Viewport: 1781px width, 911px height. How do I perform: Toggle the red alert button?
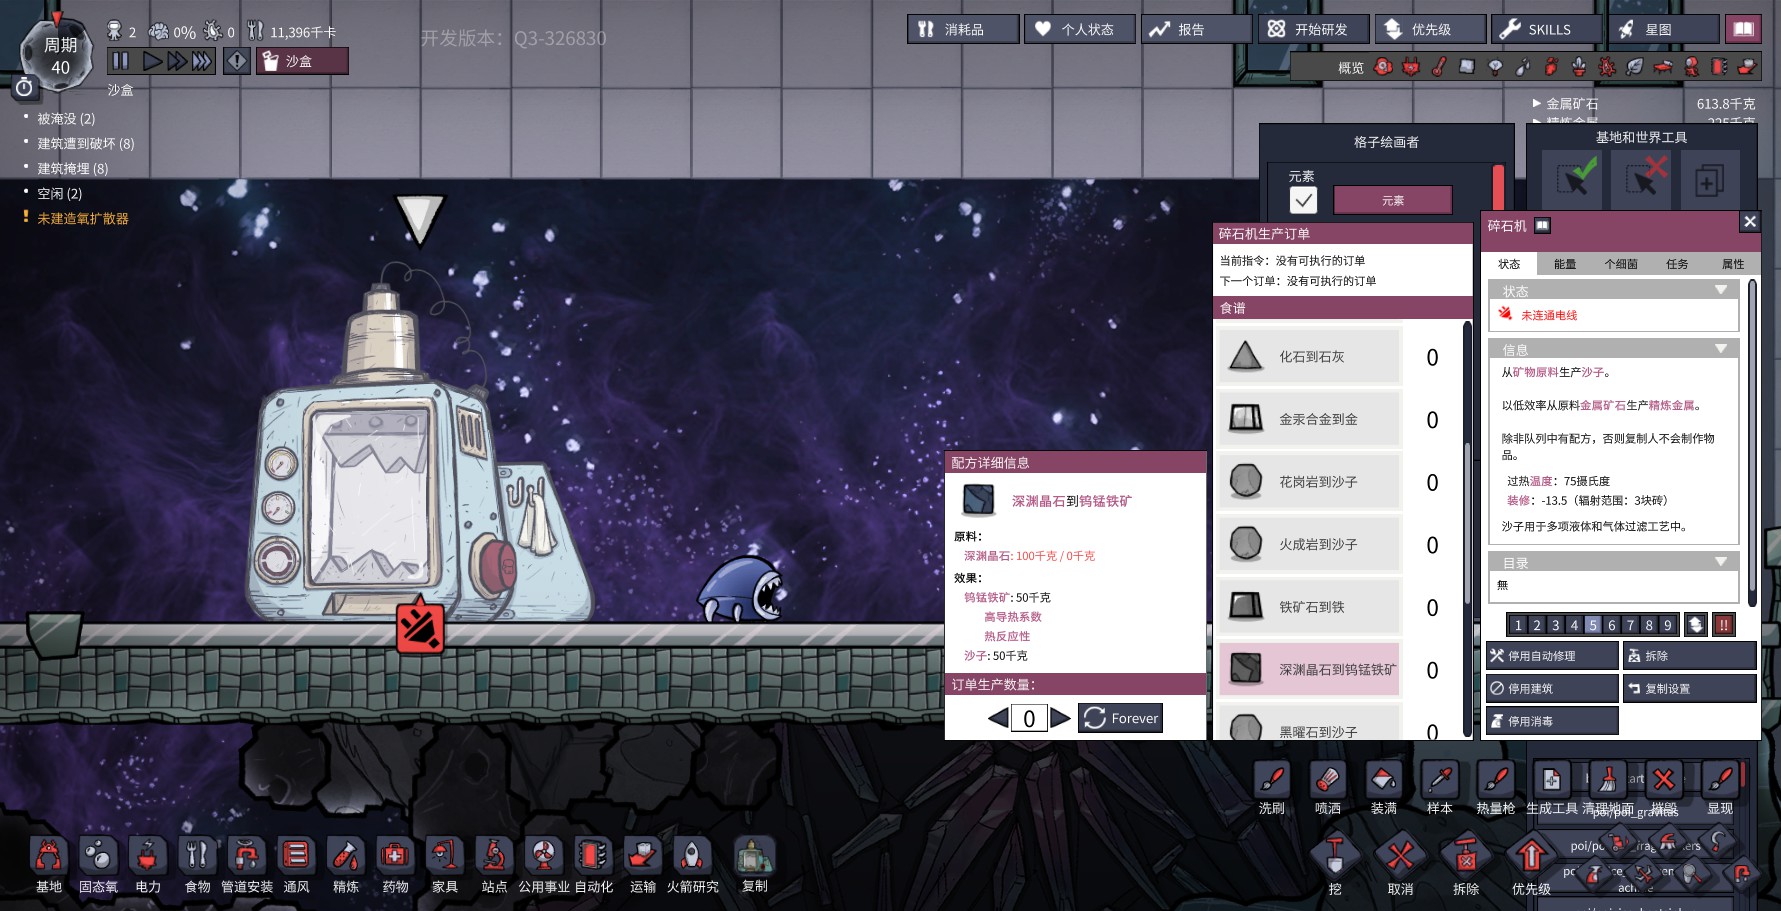click(237, 61)
